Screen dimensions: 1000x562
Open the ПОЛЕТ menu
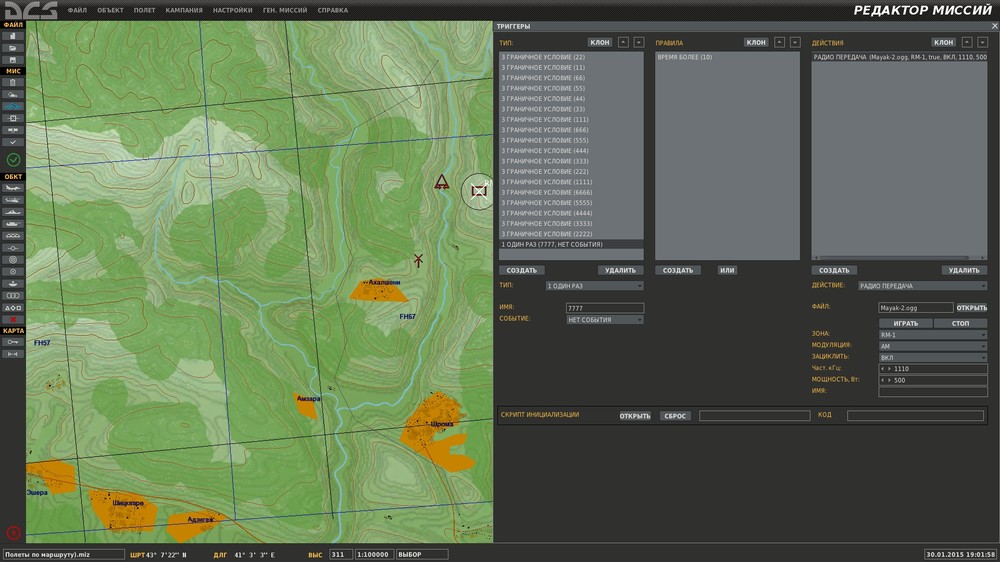[x=144, y=10]
